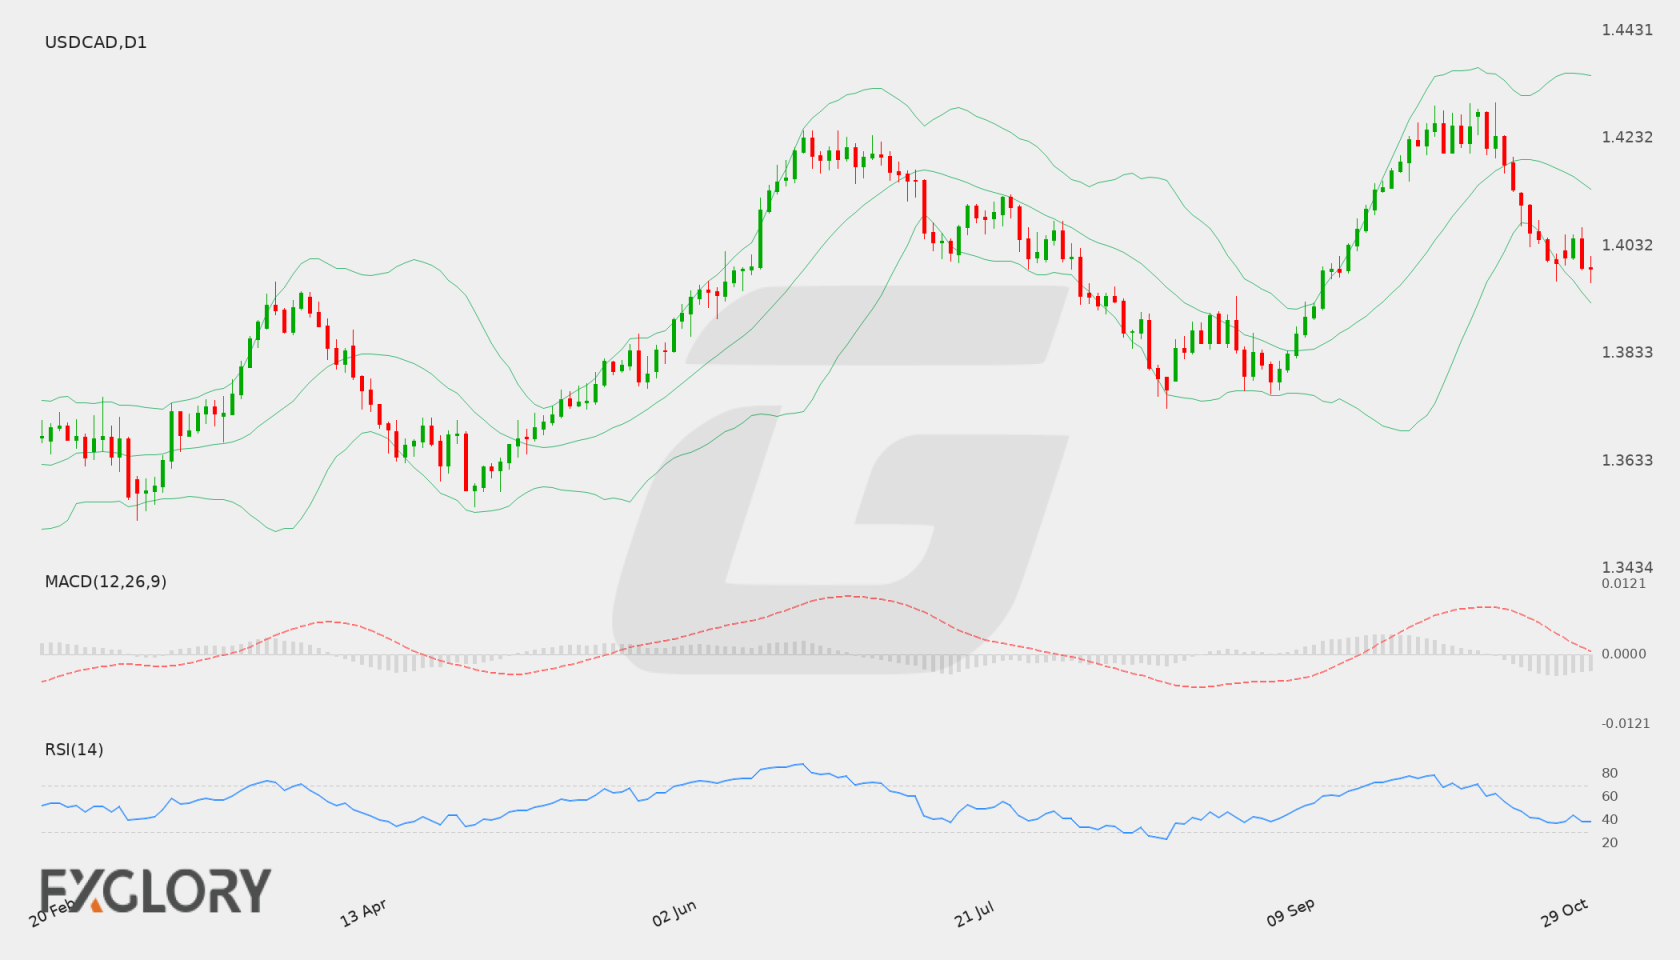Click the 29 Oct date label
This screenshot has height=960, width=1680.
point(1565,912)
